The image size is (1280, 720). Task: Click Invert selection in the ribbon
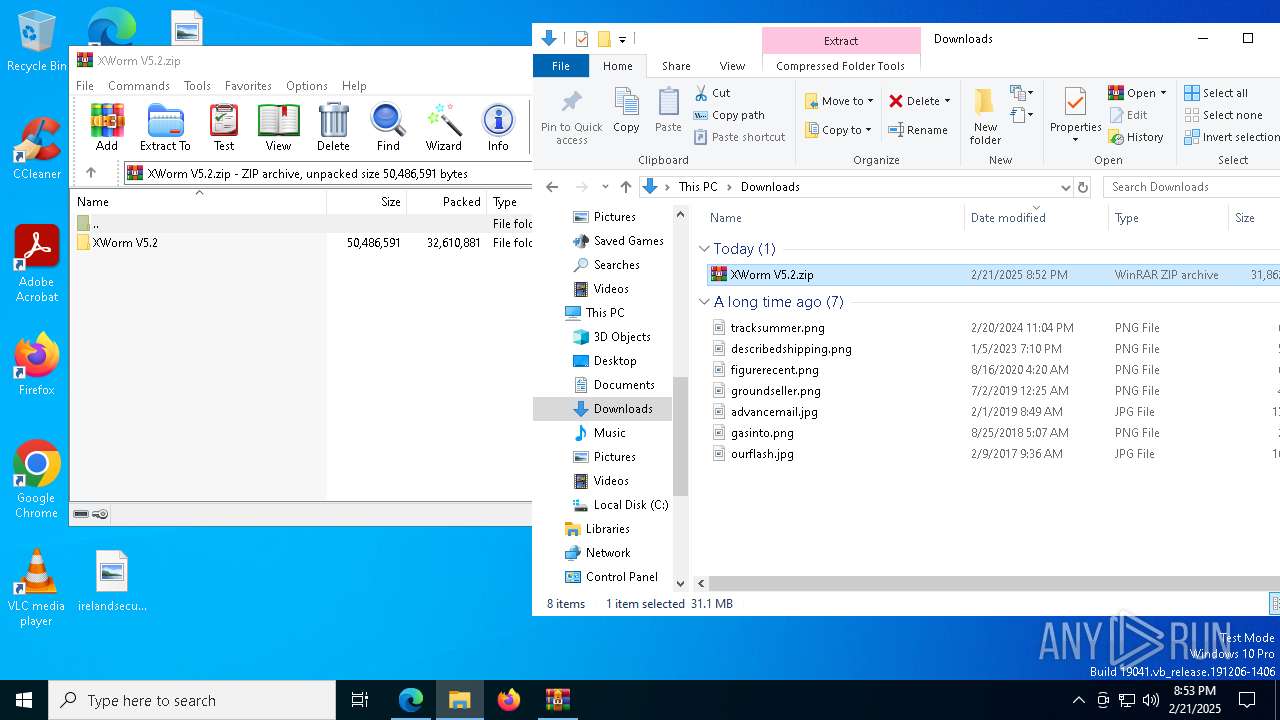(1232, 137)
